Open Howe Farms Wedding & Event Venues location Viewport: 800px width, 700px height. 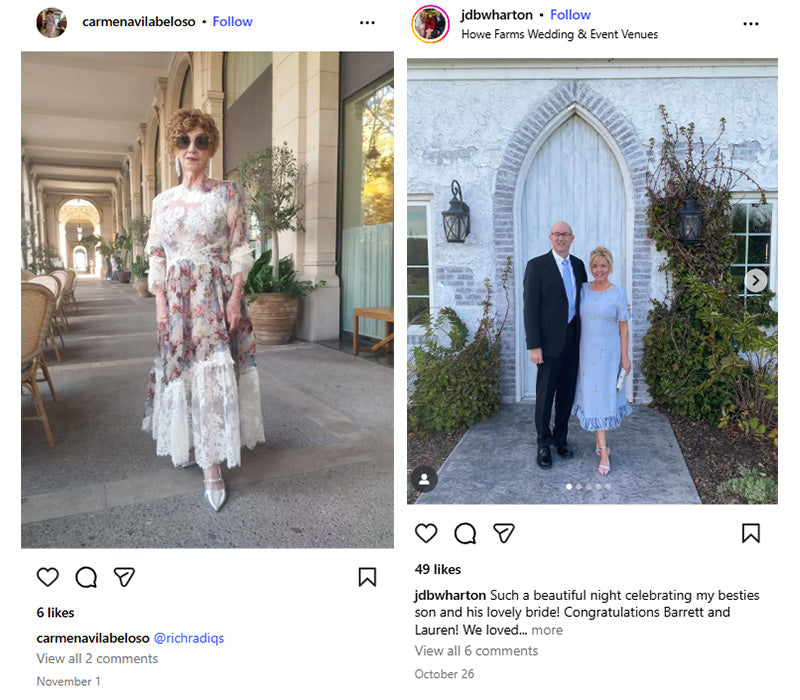click(559, 33)
